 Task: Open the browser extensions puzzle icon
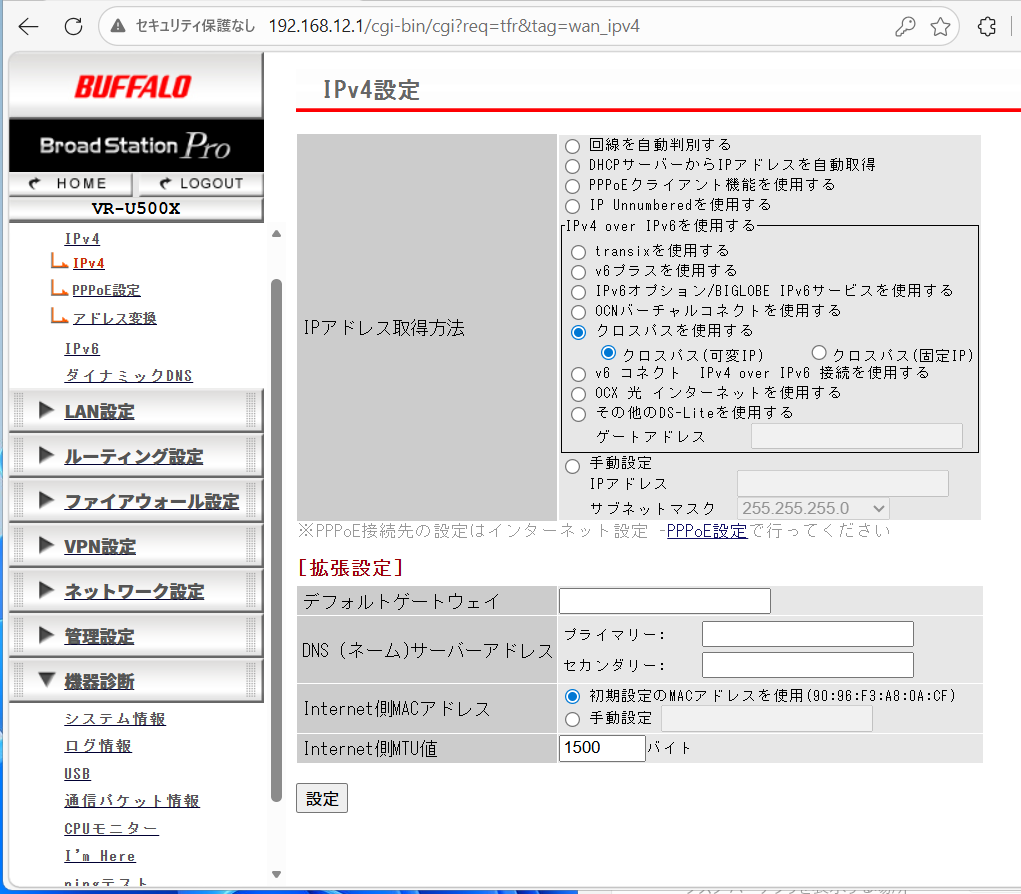pyautogui.click(x=986, y=27)
